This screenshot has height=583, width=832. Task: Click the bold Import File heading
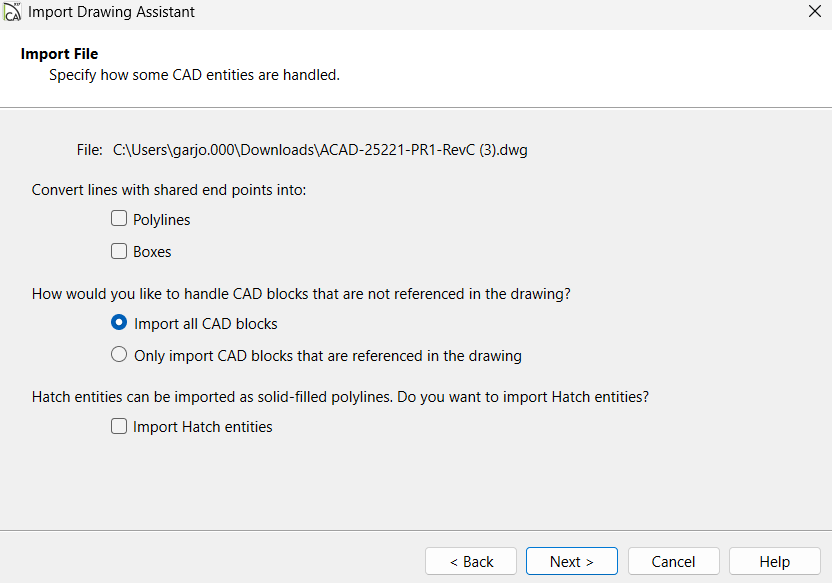59,54
